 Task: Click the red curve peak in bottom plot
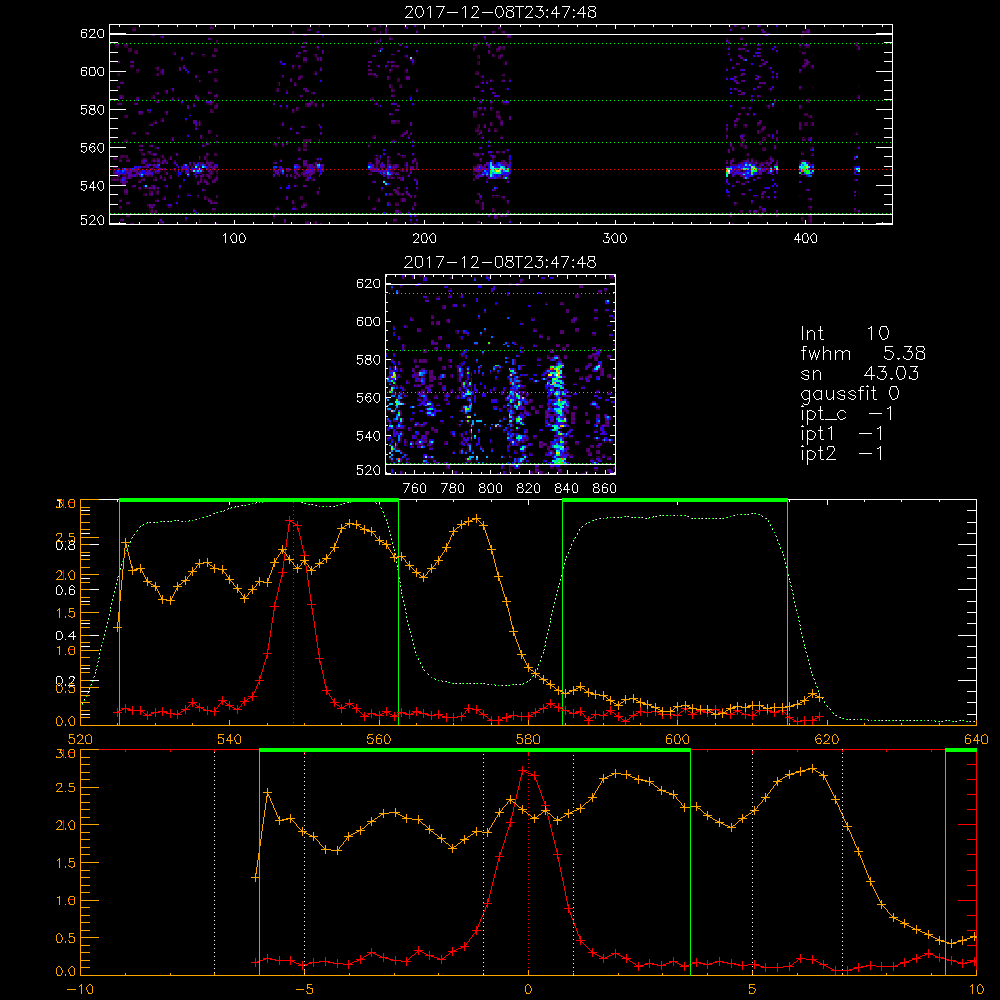point(524,770)
